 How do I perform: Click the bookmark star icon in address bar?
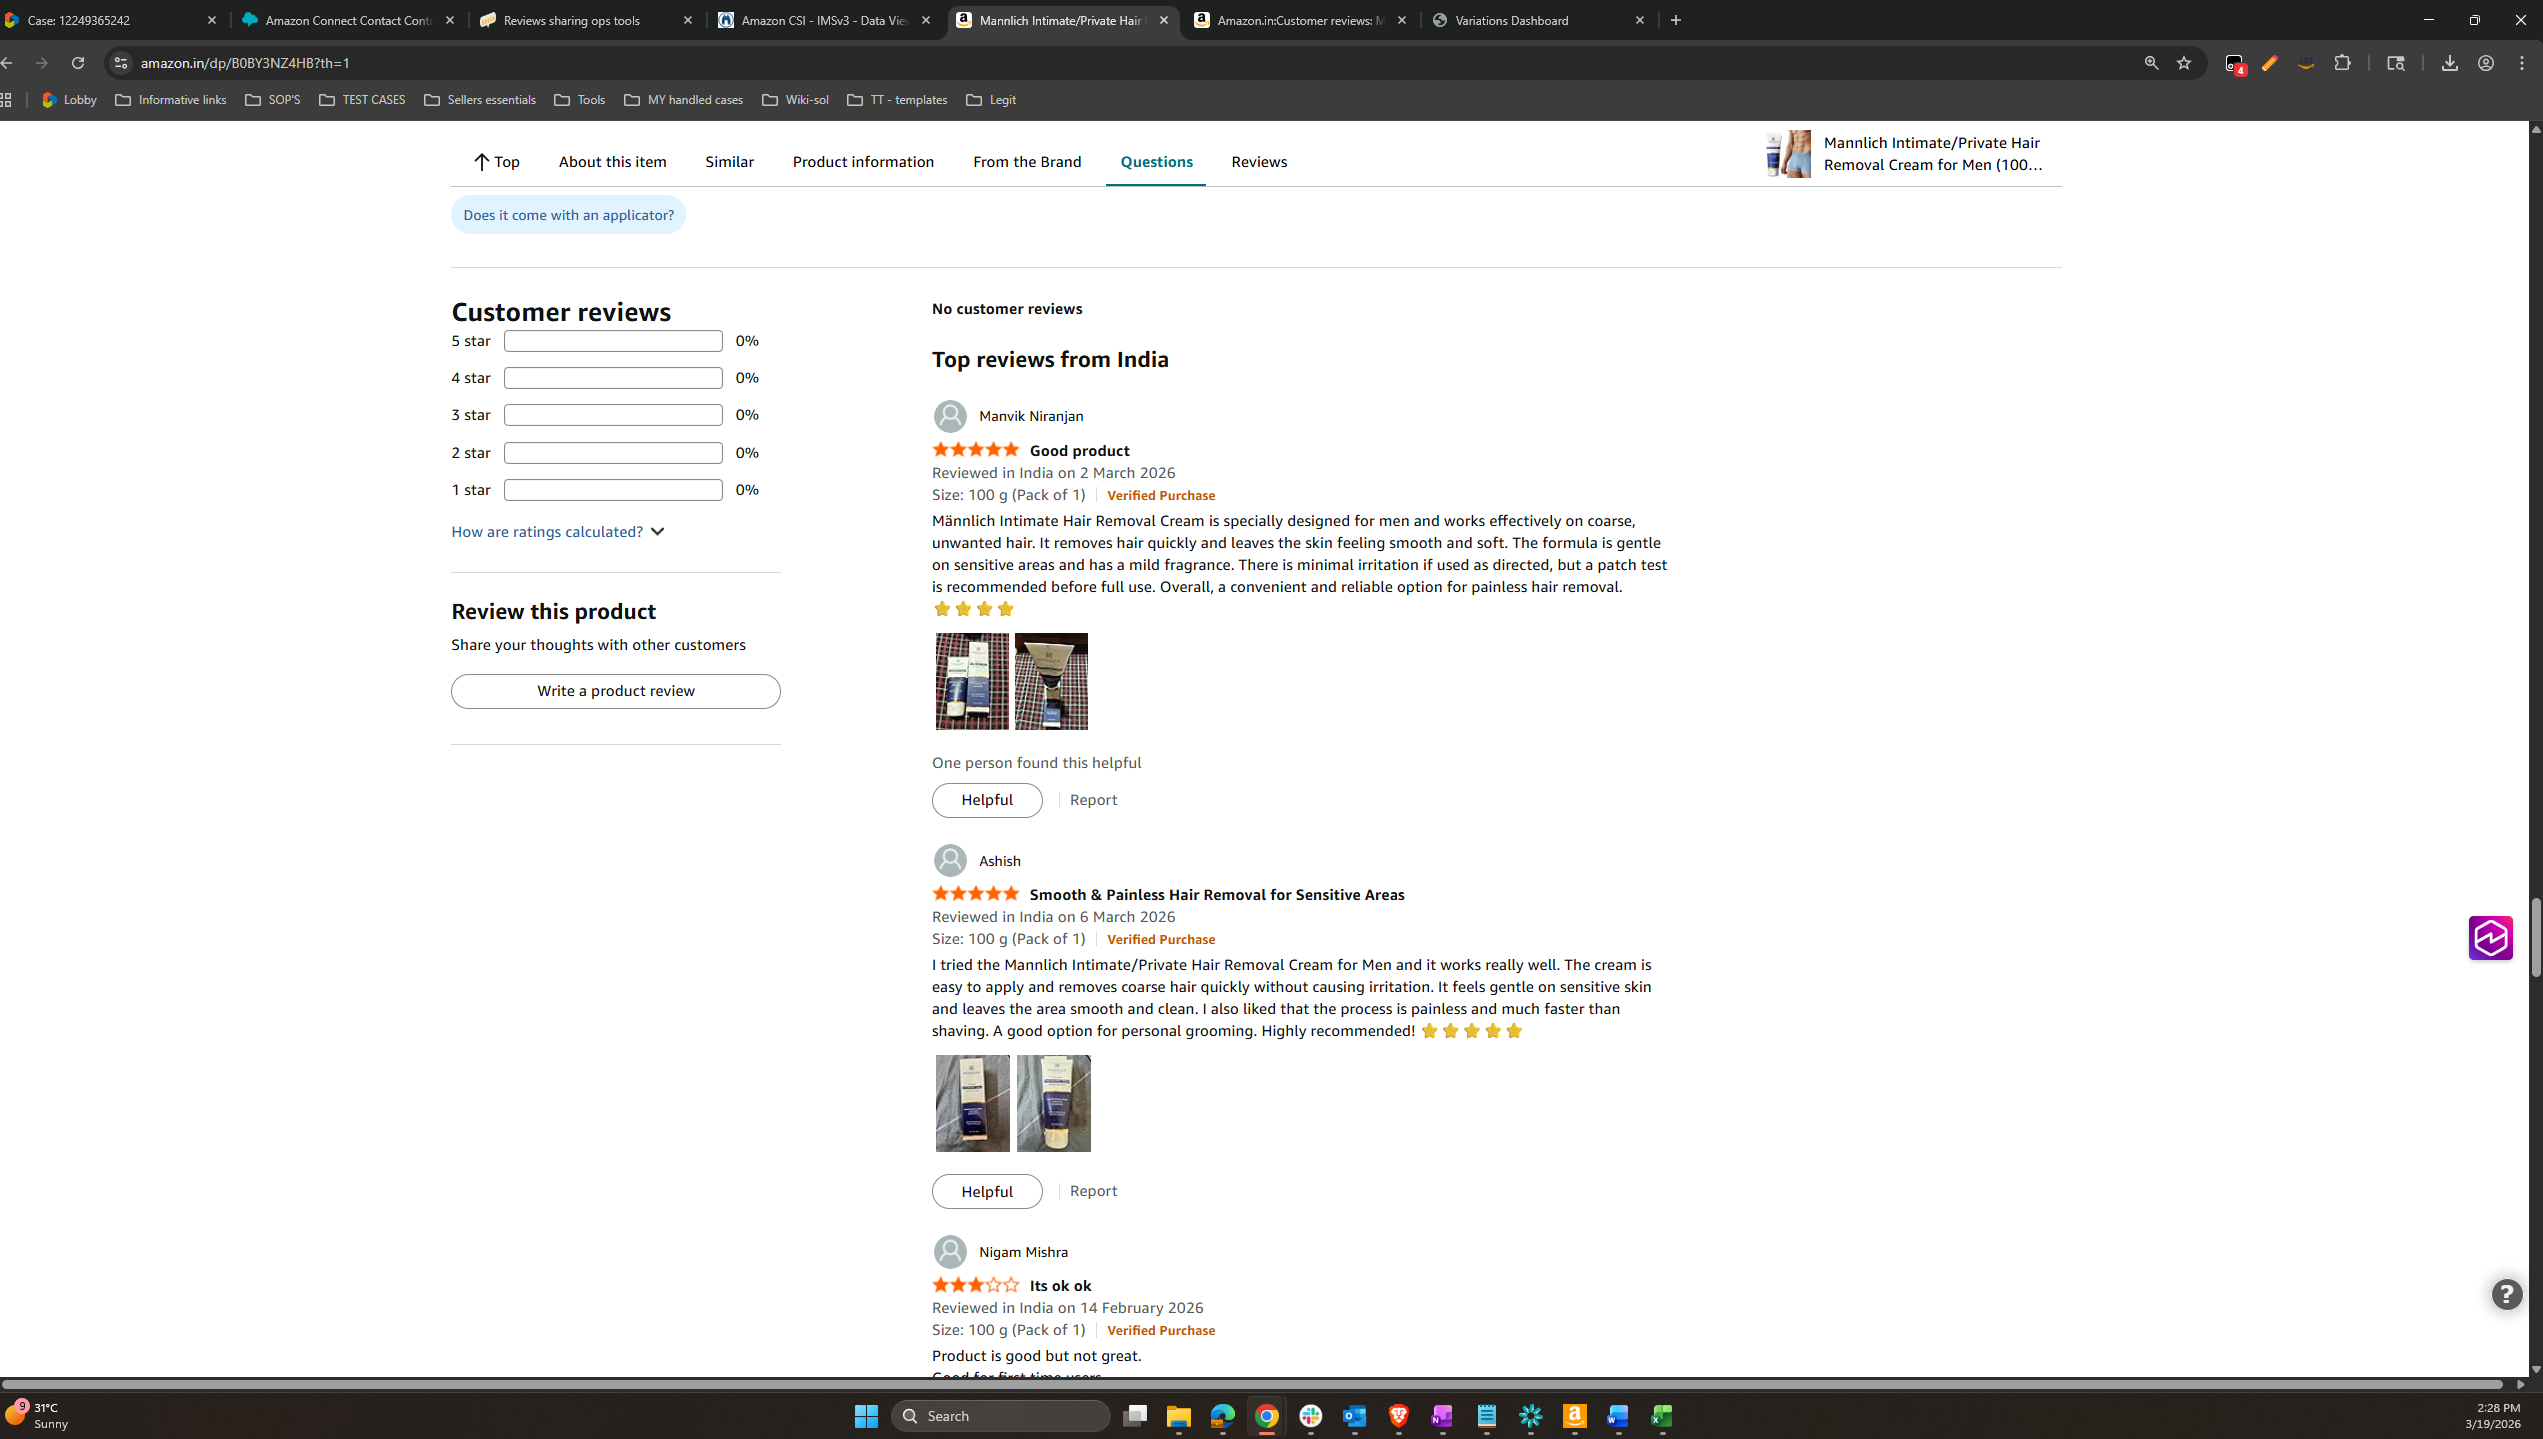coord(2184,63)
